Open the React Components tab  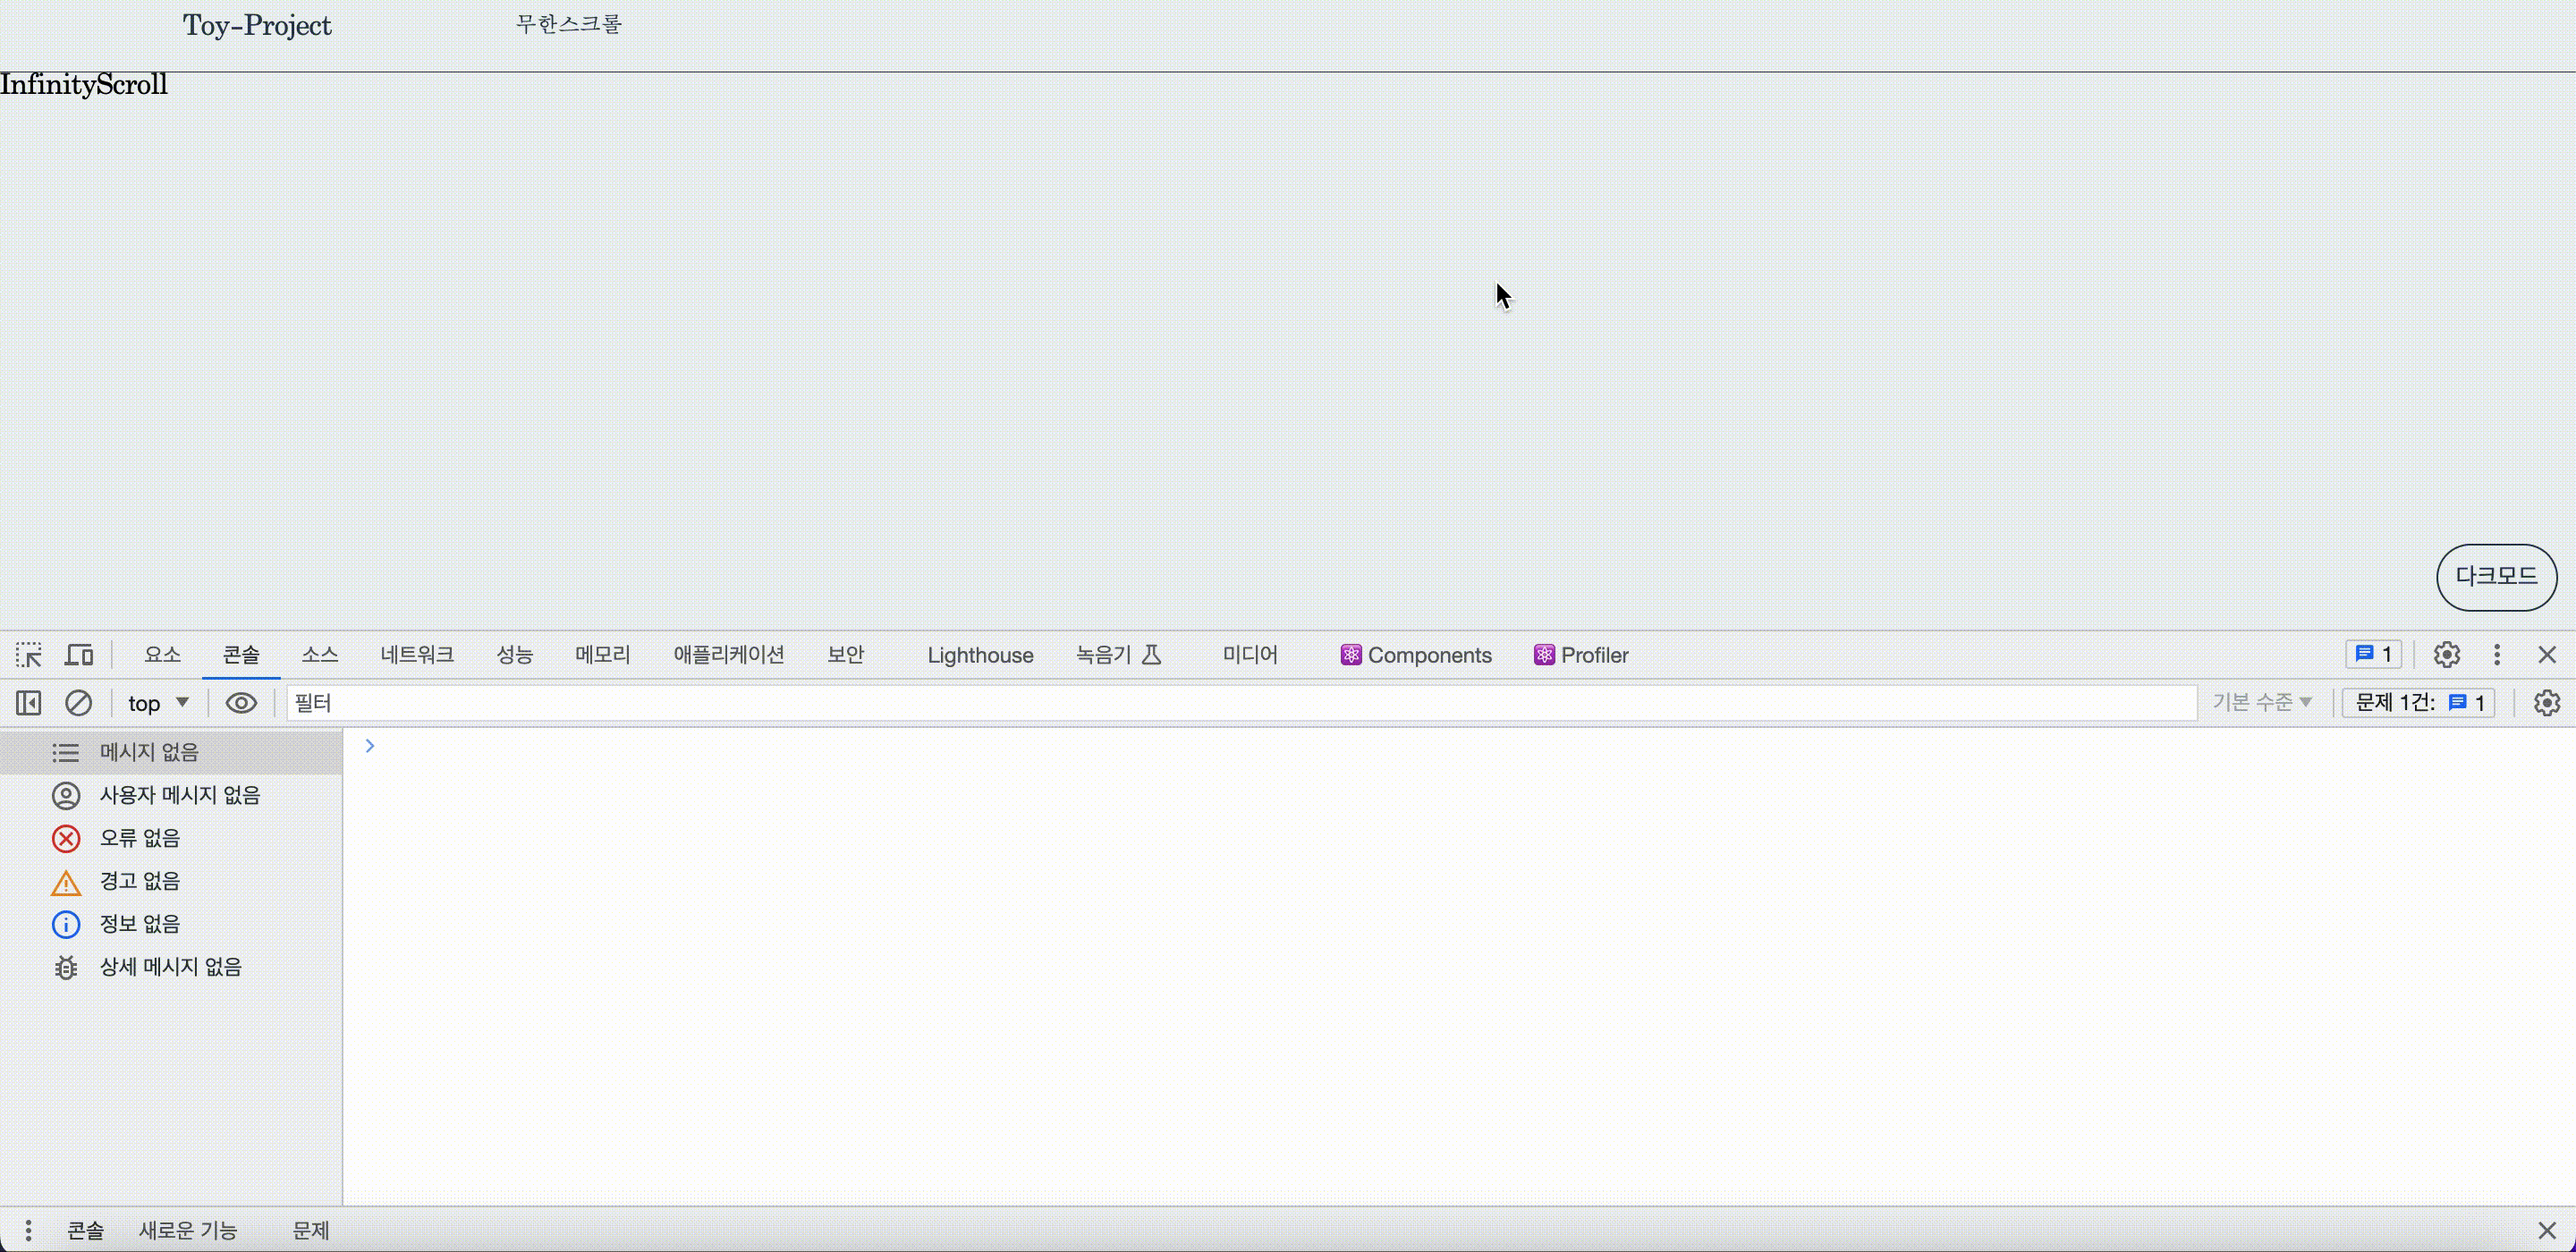coord(1416,655)
